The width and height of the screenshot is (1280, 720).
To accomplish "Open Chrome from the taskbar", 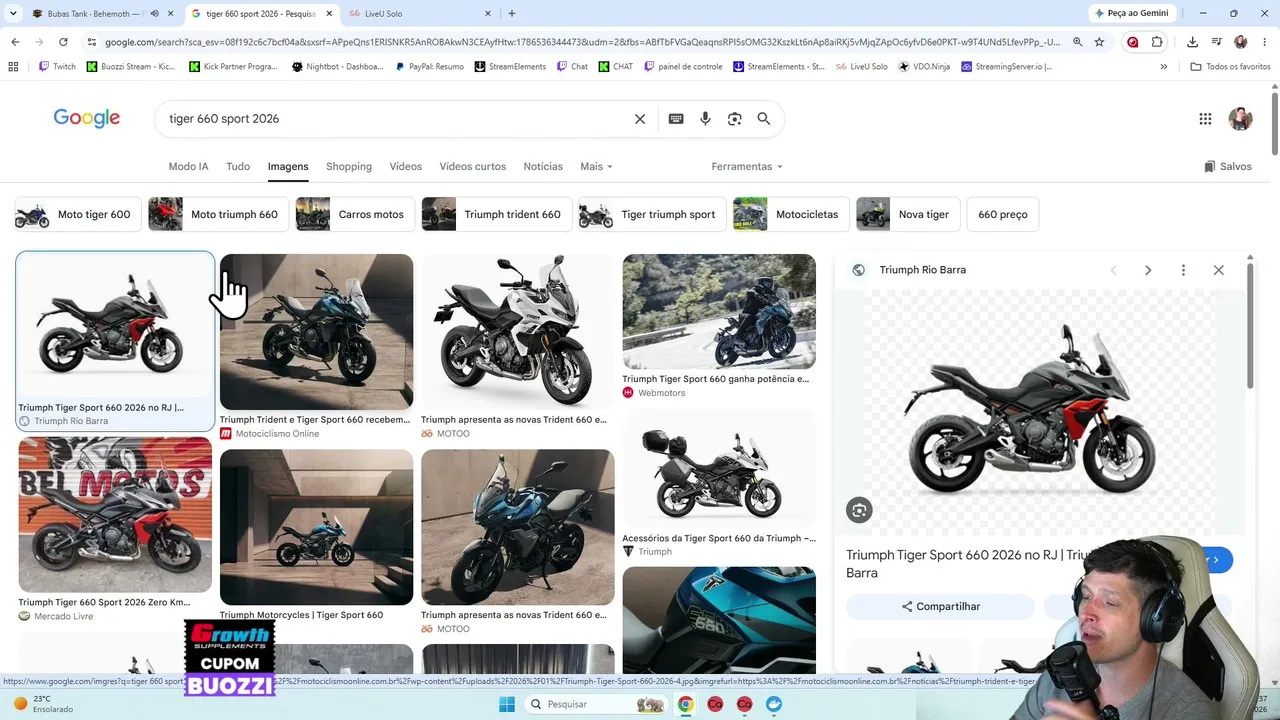I will pos(685,704).
